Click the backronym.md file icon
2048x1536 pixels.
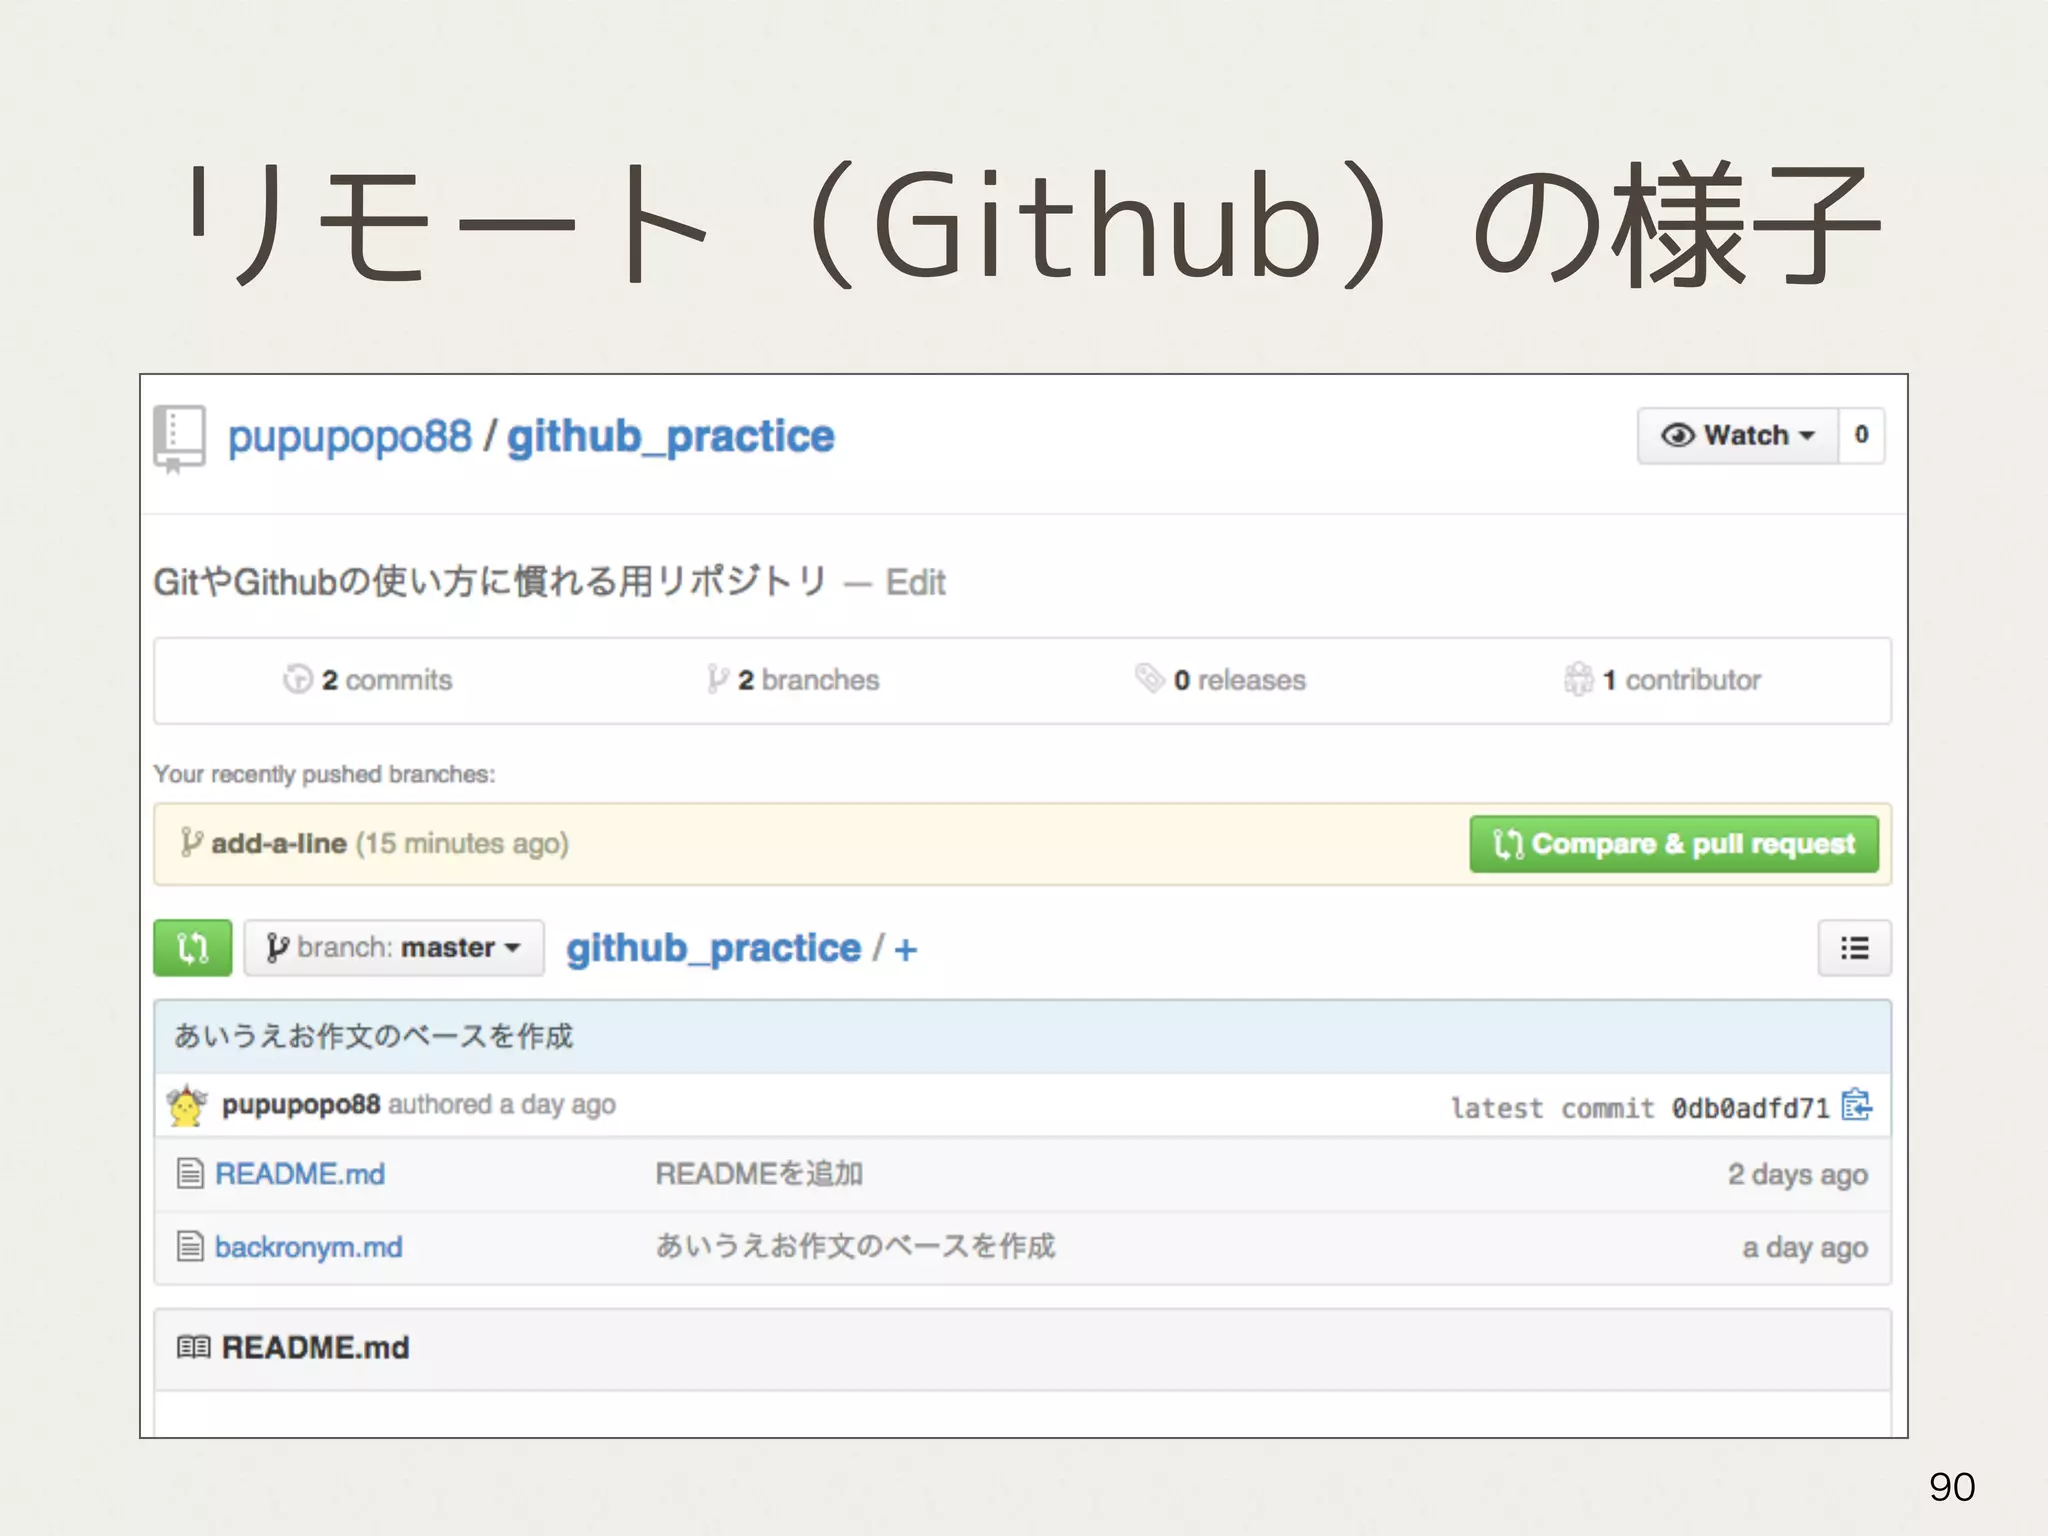pos(190,1247)
